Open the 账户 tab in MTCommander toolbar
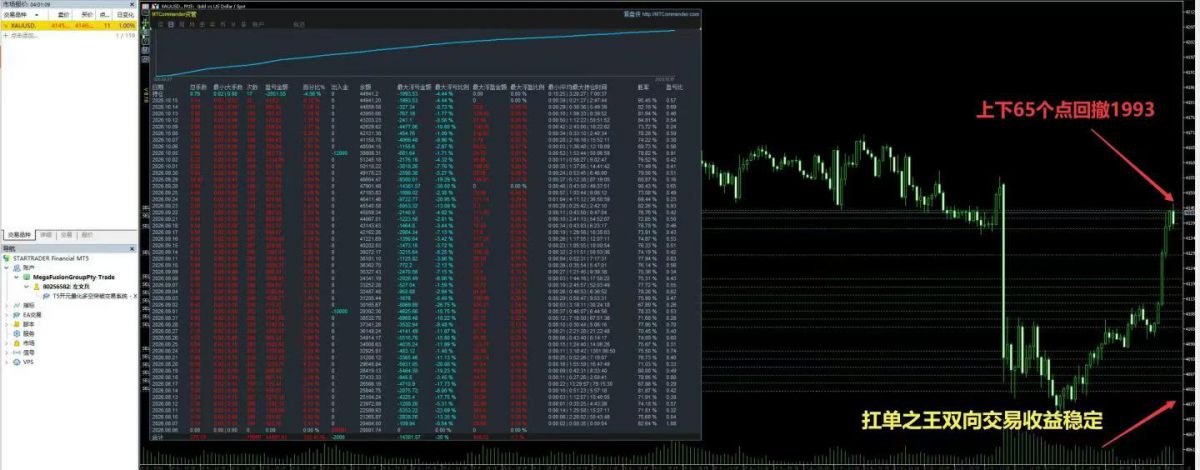 pos(258,24)
